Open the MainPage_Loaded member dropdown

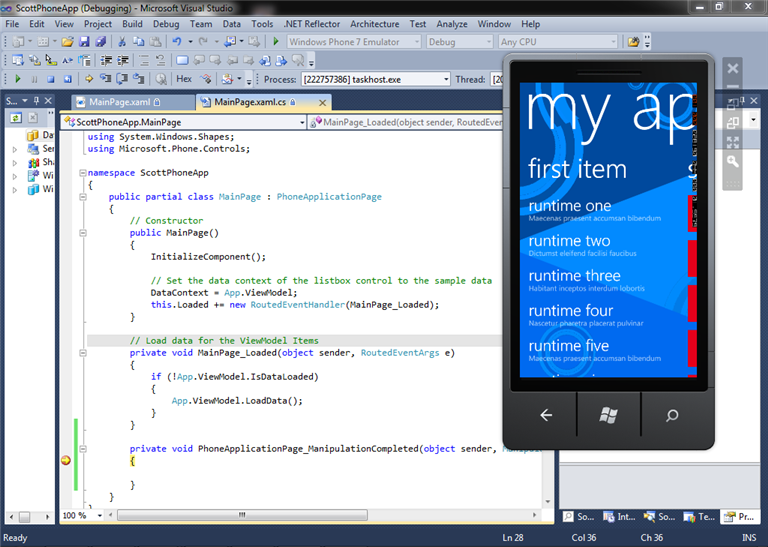(x=406, y=122)
